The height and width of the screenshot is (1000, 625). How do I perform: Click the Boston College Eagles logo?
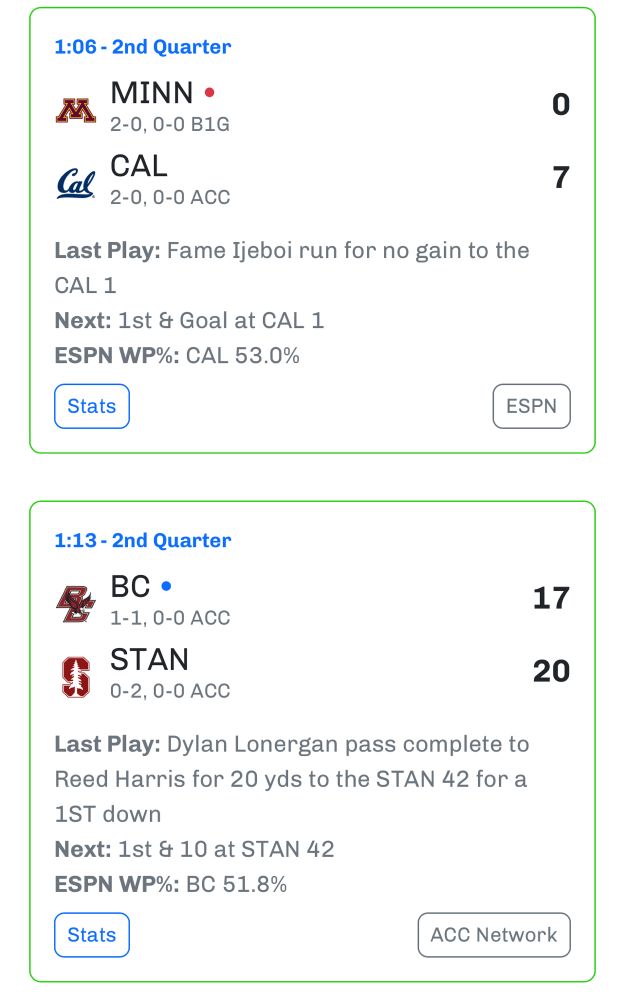[75, 603]
